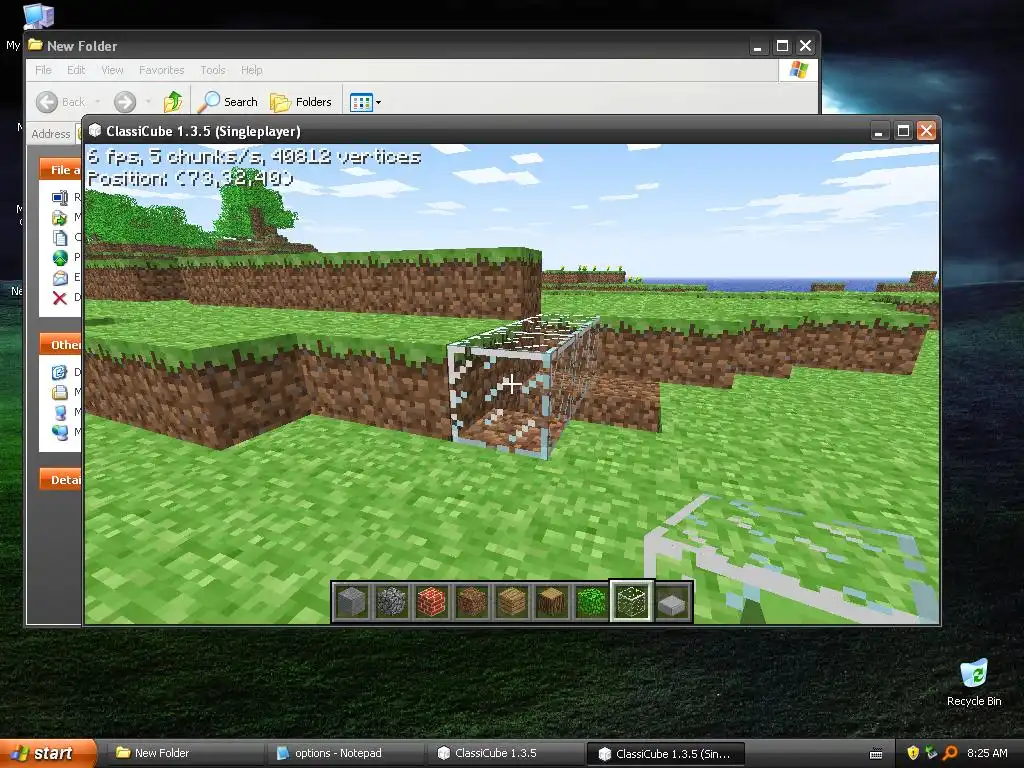The width and height of the screenshot is (1024, 768).
Task: Collapse the File and Folder Tasks header
Action: [60, 170]
